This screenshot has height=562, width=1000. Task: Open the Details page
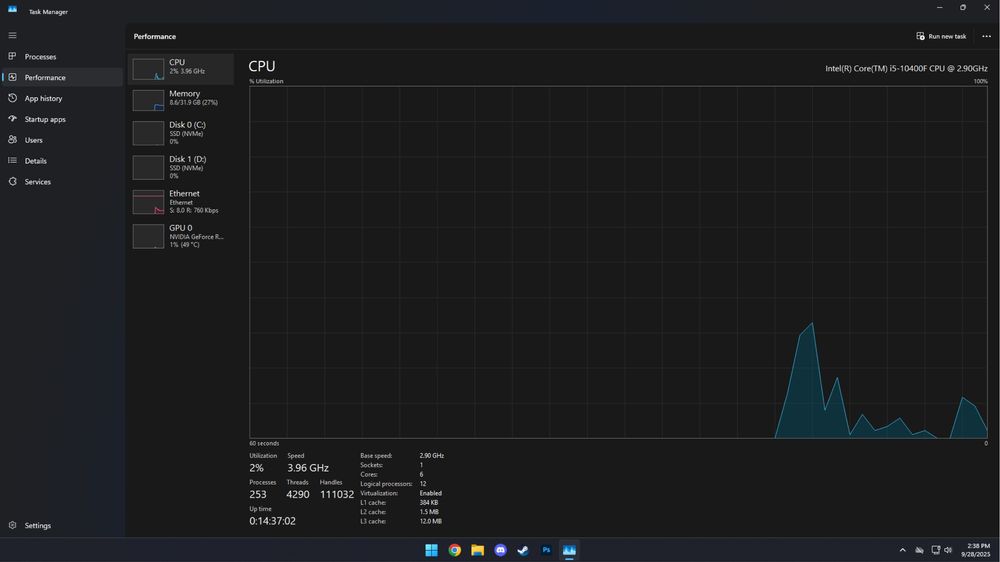(62, 161)
